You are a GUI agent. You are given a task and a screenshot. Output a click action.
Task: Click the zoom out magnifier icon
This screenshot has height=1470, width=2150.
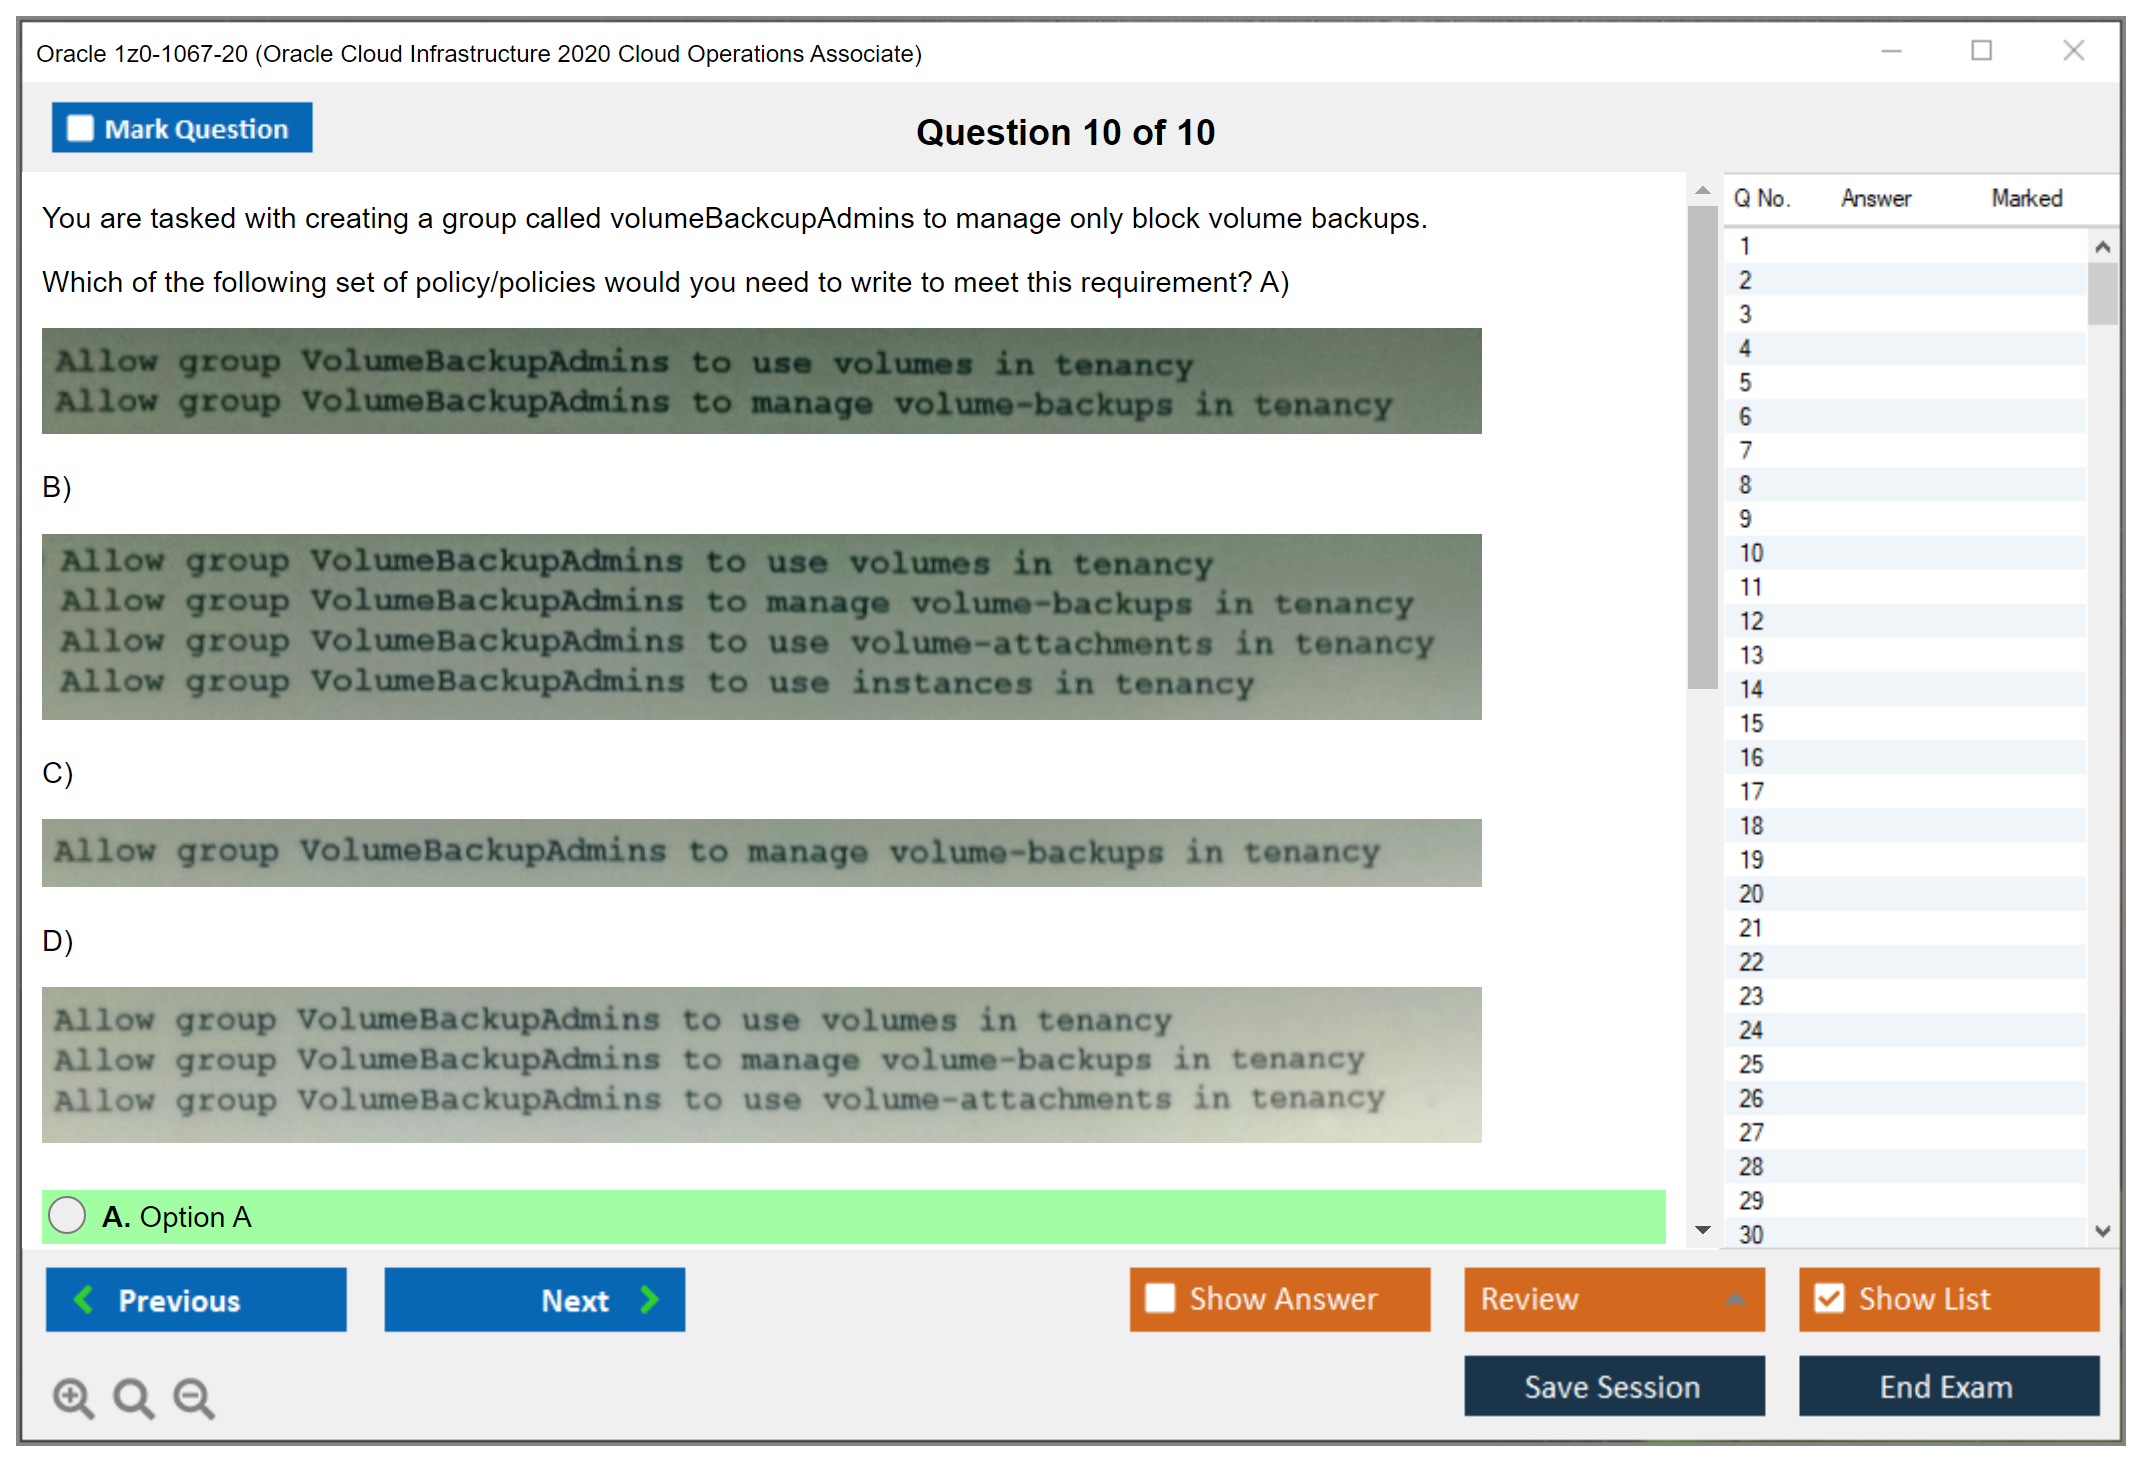click(x=194, y=1397)
